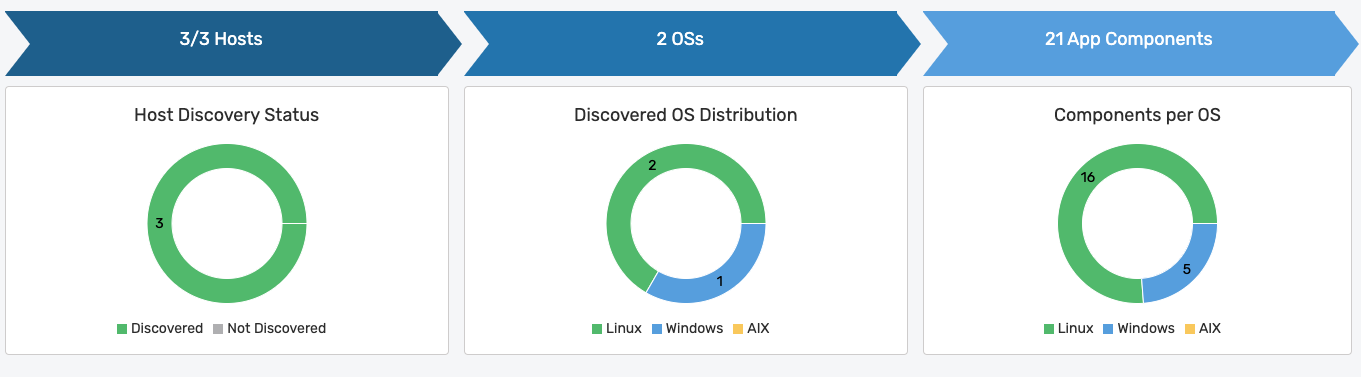1361x377 pixels.
Task: Hide Windows in OS Distribution legend
Action: tap(687, 328)
